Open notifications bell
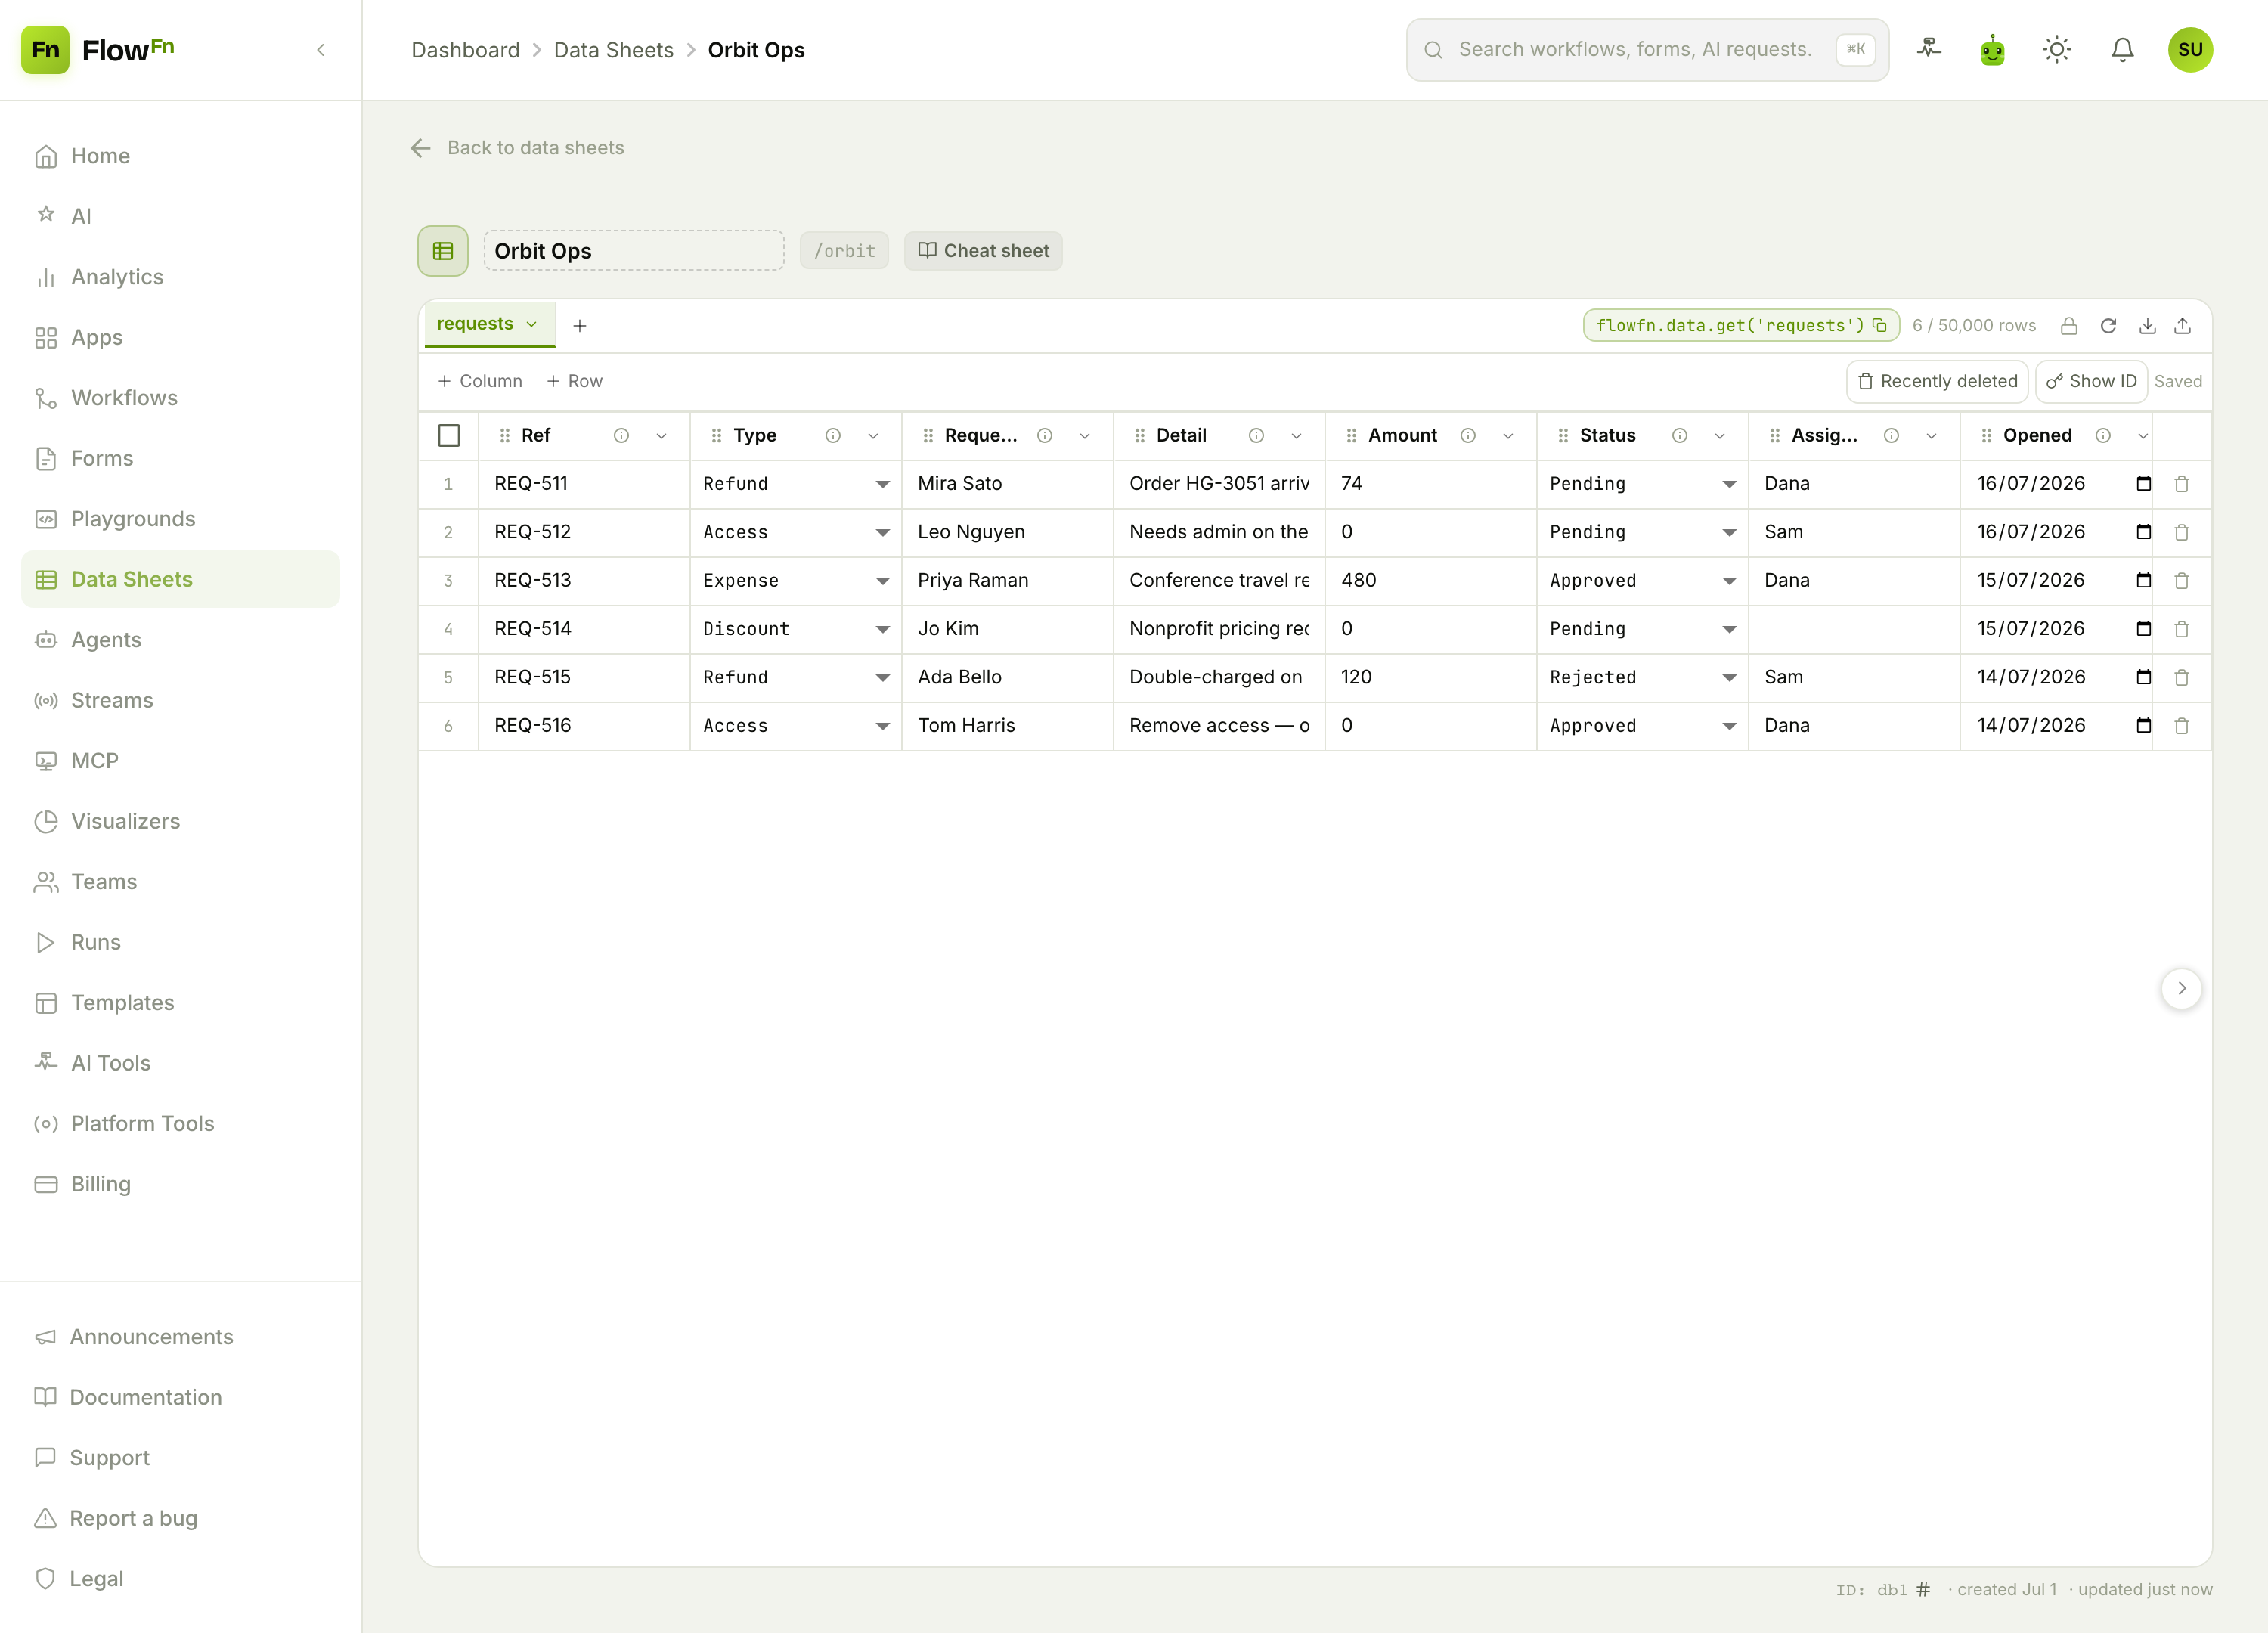Screen dimensions: 2268x1633 2122,49
